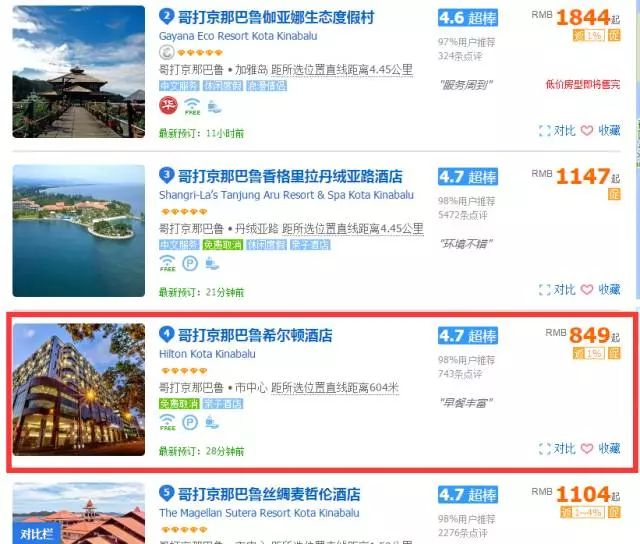Click the airport shuttle icon for Shangri-La's Tanjung Aru

point(213,264)
